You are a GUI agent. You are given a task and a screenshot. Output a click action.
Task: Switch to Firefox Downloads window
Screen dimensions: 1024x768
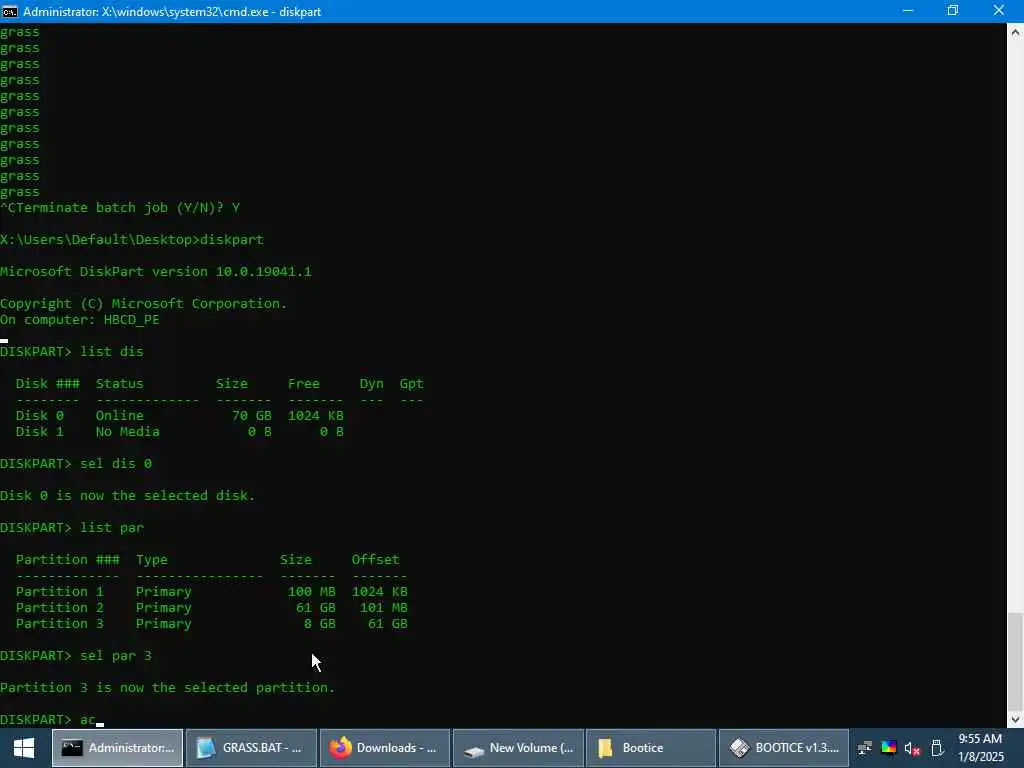384,748
